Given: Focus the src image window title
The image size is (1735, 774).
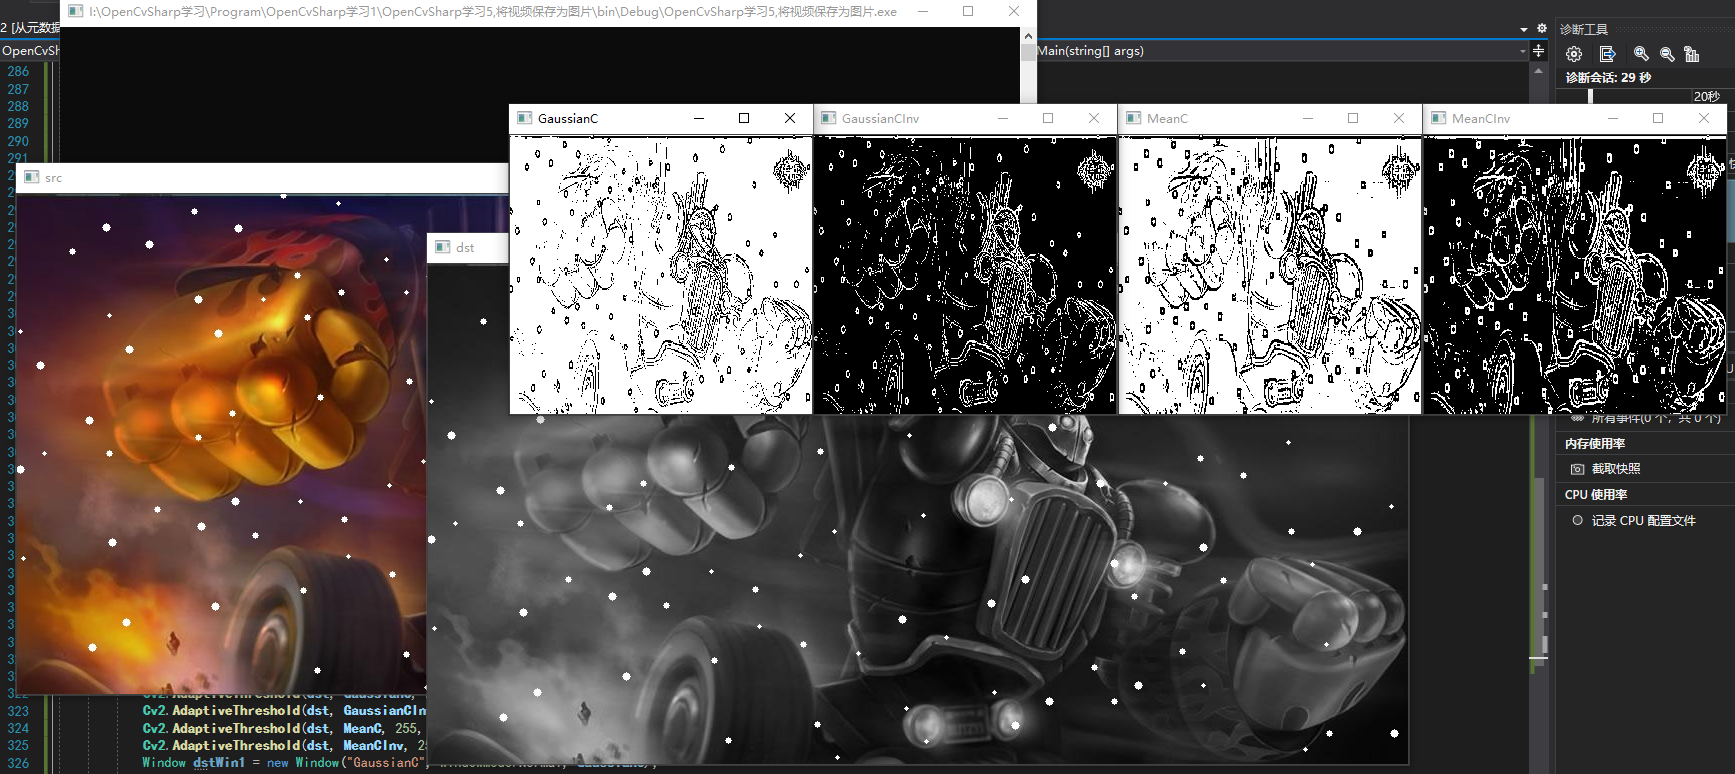Looking at the screenshot, I should click(53, 178).
